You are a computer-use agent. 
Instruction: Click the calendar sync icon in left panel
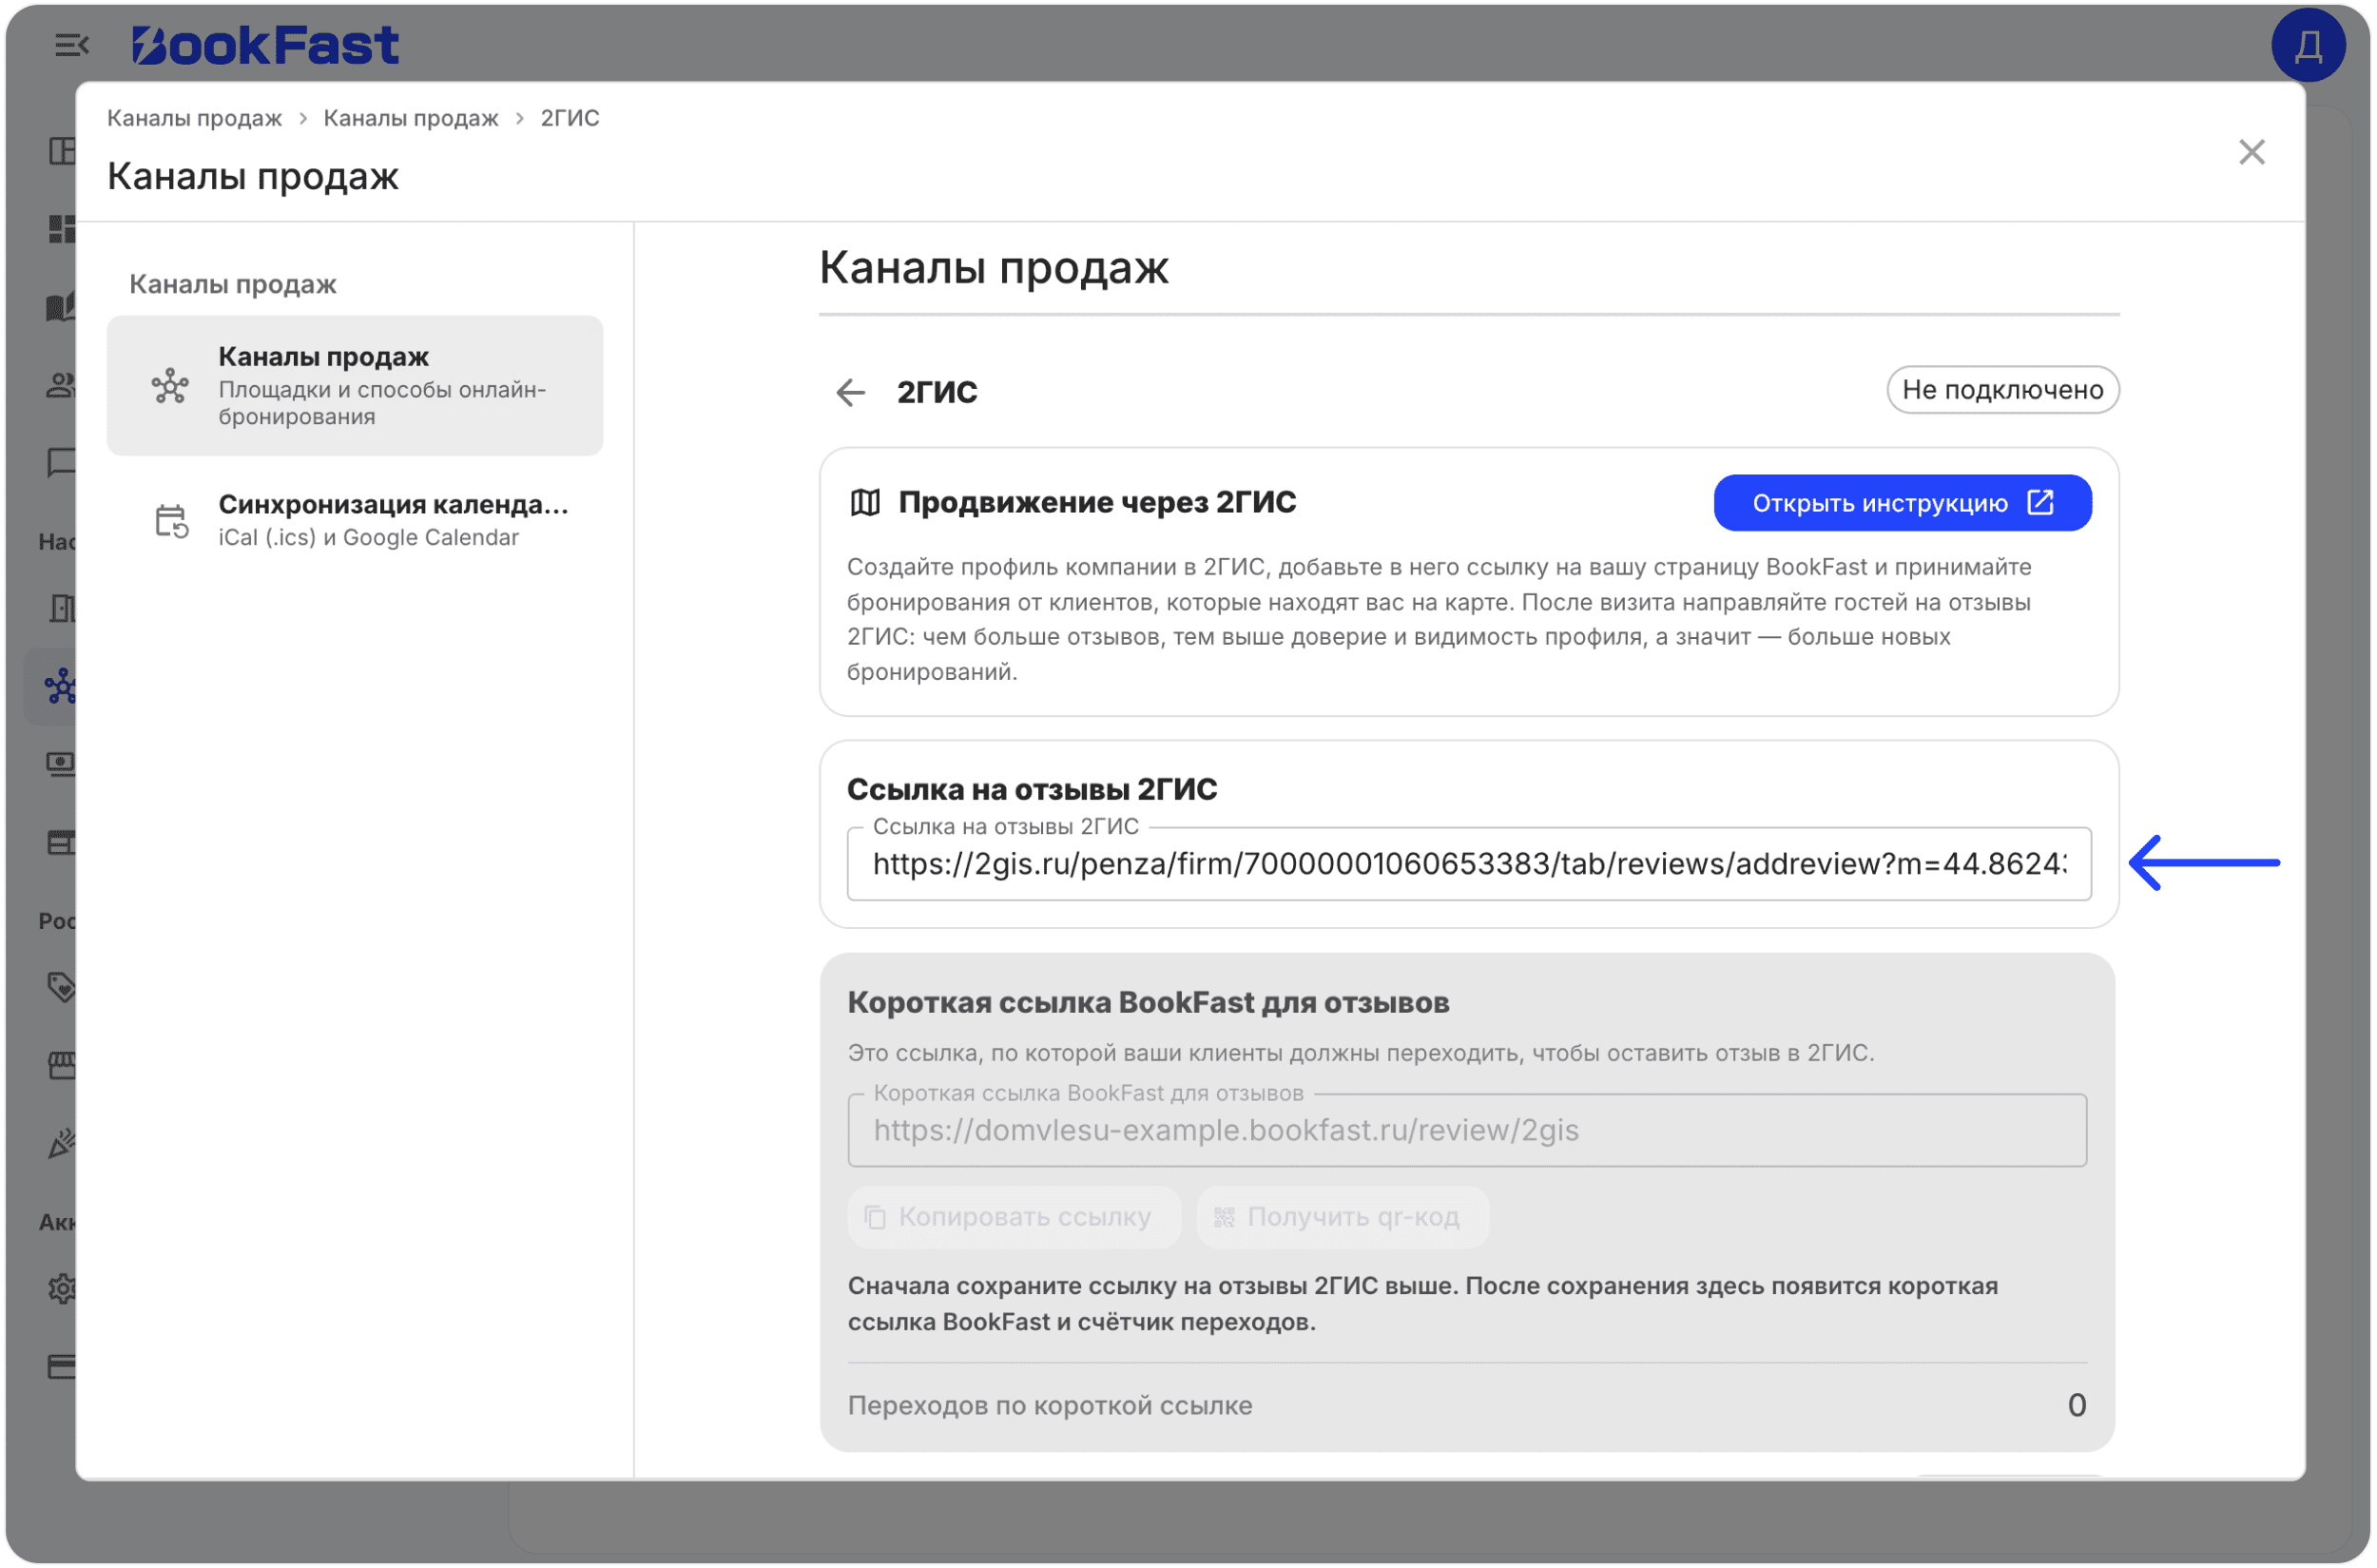point(171,521)
